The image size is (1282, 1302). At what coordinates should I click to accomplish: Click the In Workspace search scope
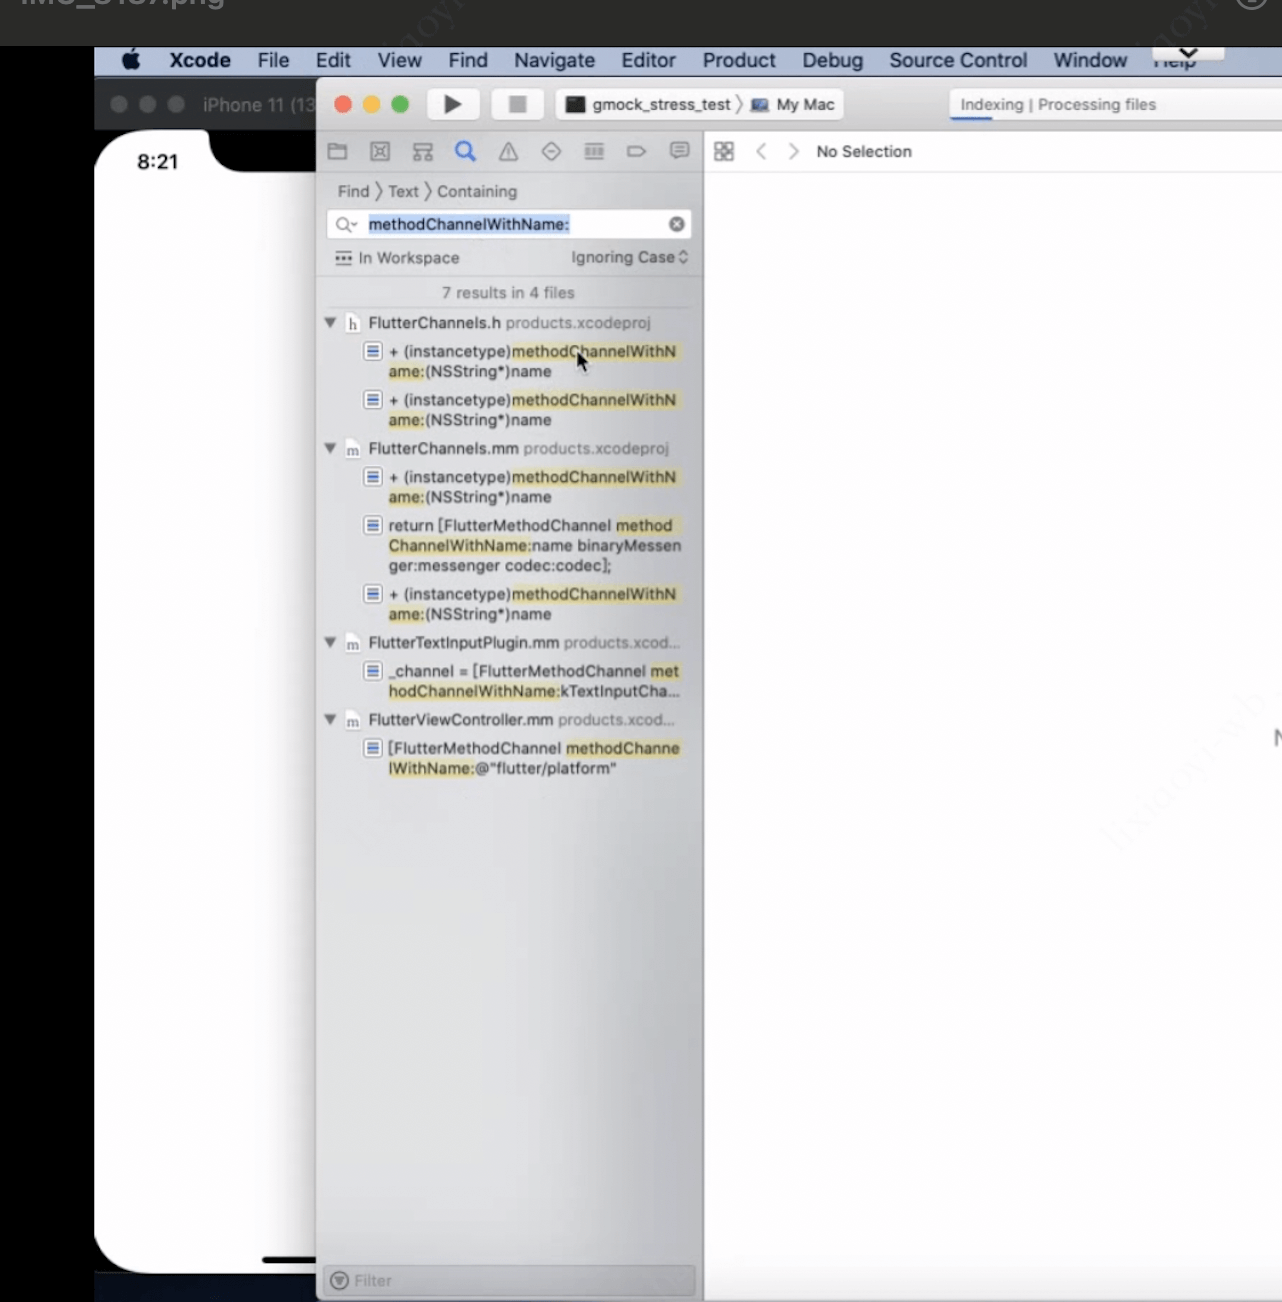coord(398,258)
